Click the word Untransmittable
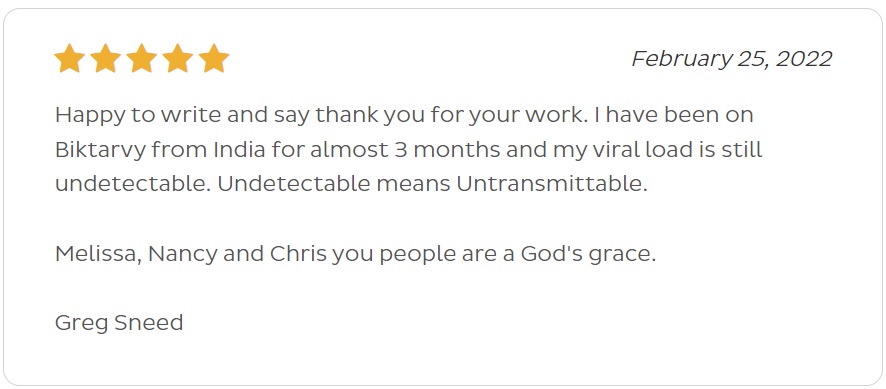 coord(552,184)
